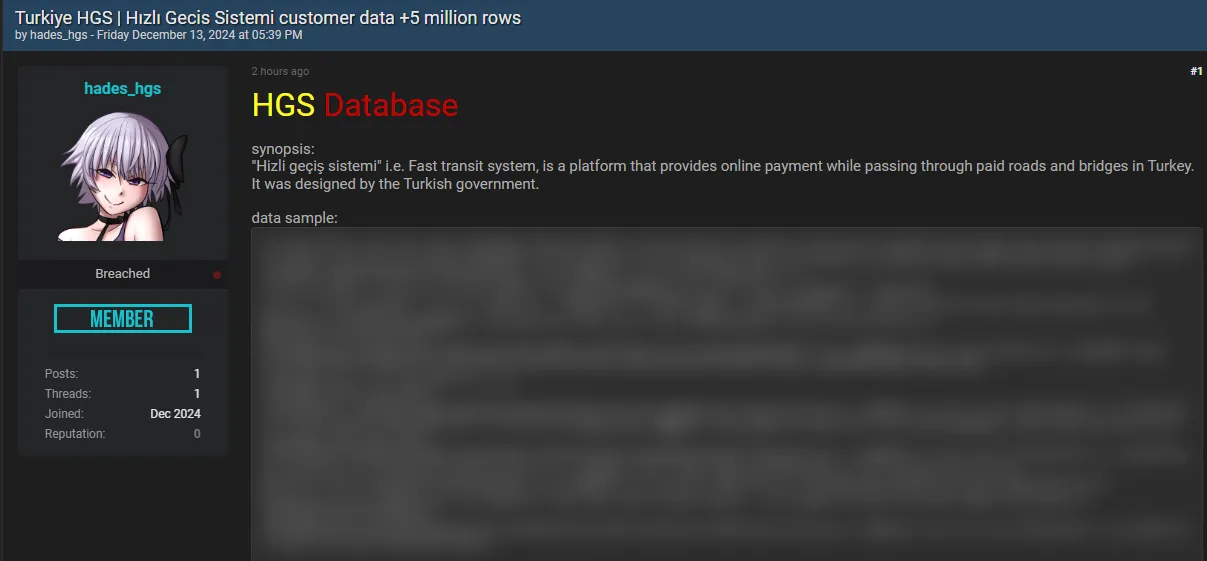The image size is (1207, 561).
Task: Click the "Breached" user title
Action: 123,274
